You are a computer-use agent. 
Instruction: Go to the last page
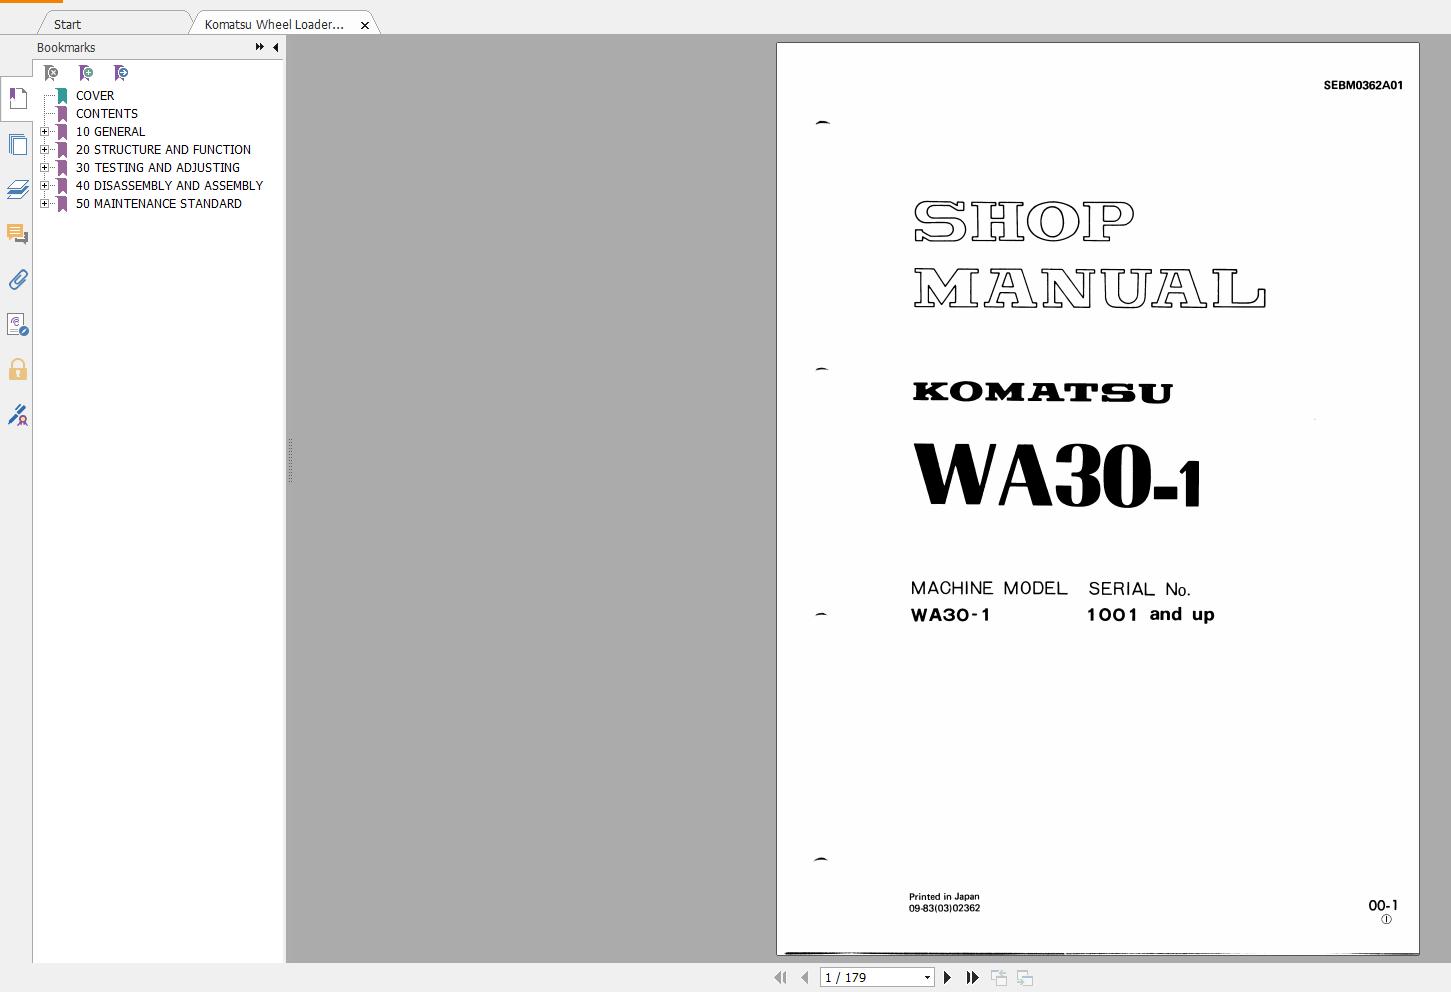coord(972,977)
